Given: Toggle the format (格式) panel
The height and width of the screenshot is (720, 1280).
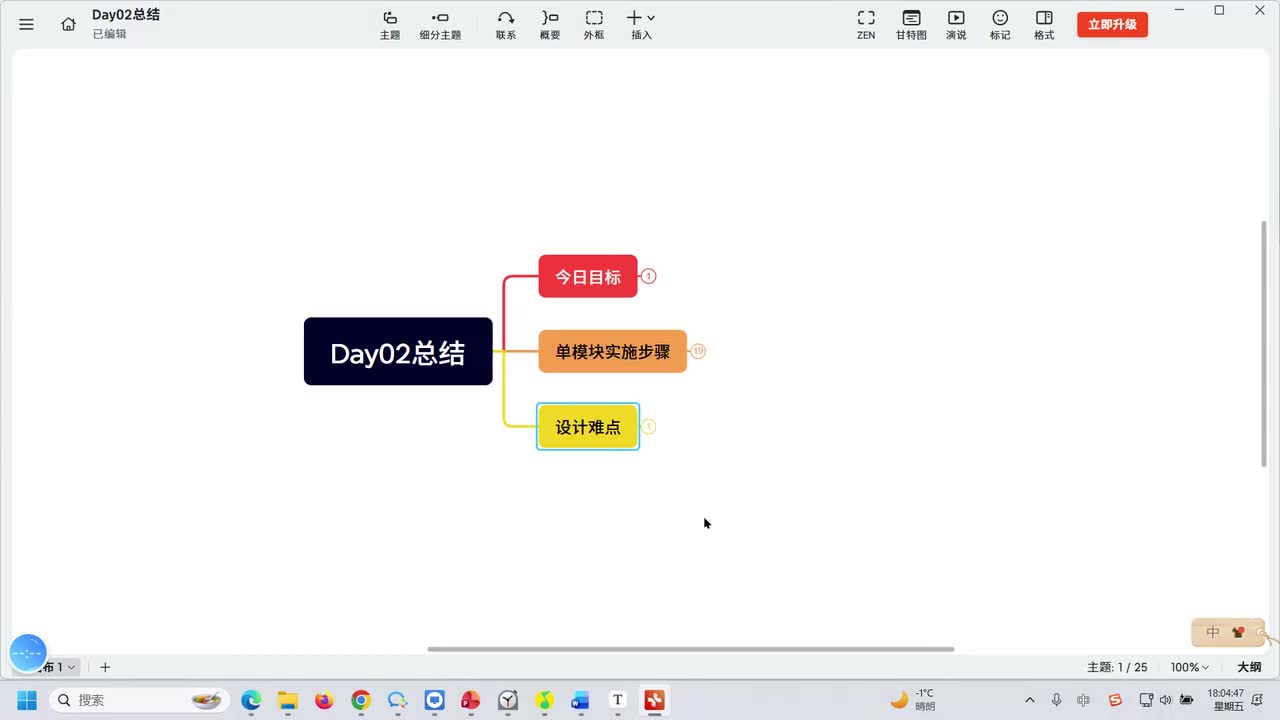Looking at the screenshot, I should [1044, 25].
